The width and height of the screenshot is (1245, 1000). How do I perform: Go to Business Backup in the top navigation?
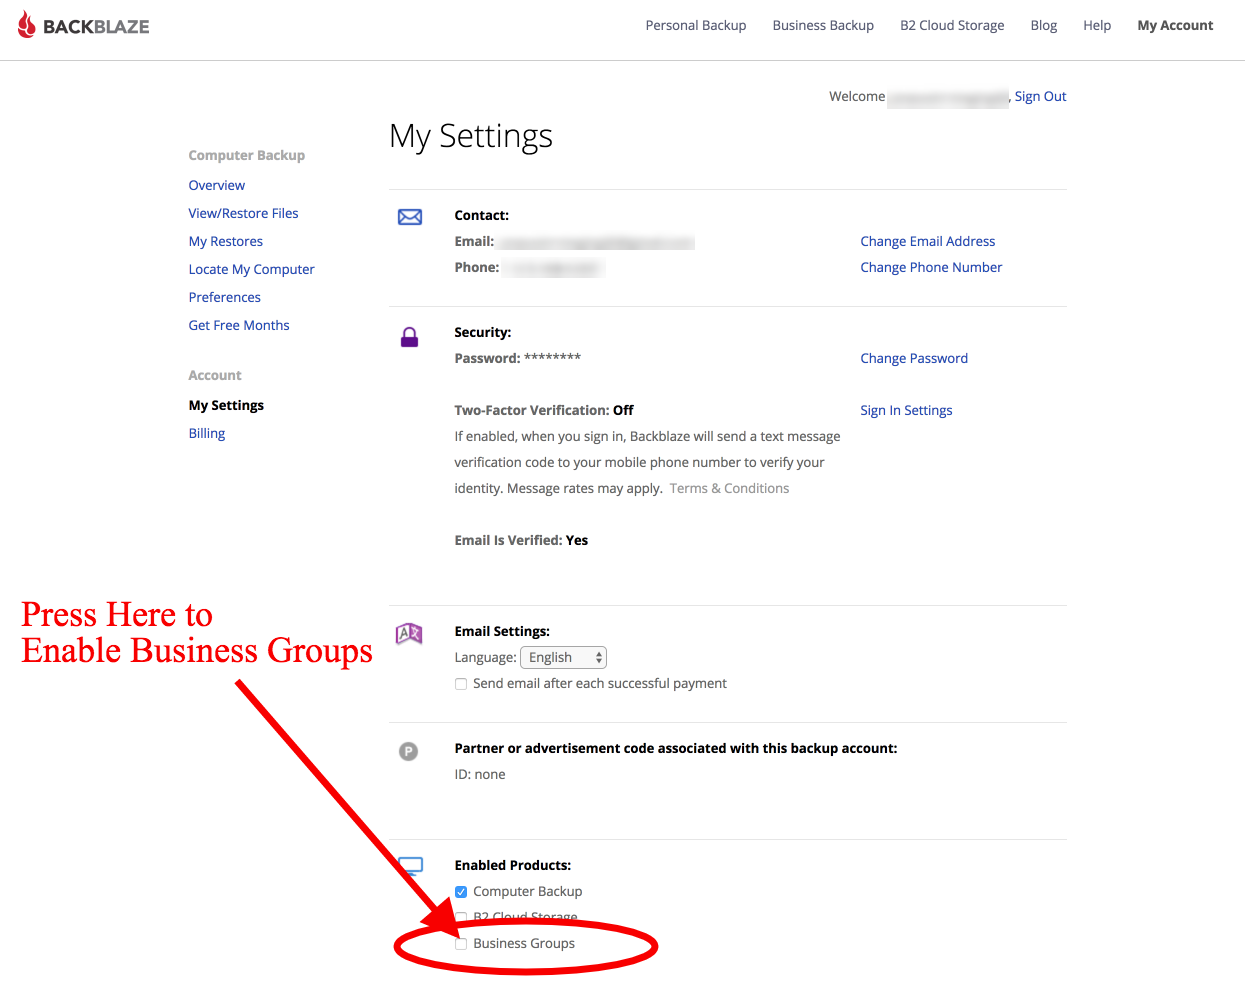(823, 26)
